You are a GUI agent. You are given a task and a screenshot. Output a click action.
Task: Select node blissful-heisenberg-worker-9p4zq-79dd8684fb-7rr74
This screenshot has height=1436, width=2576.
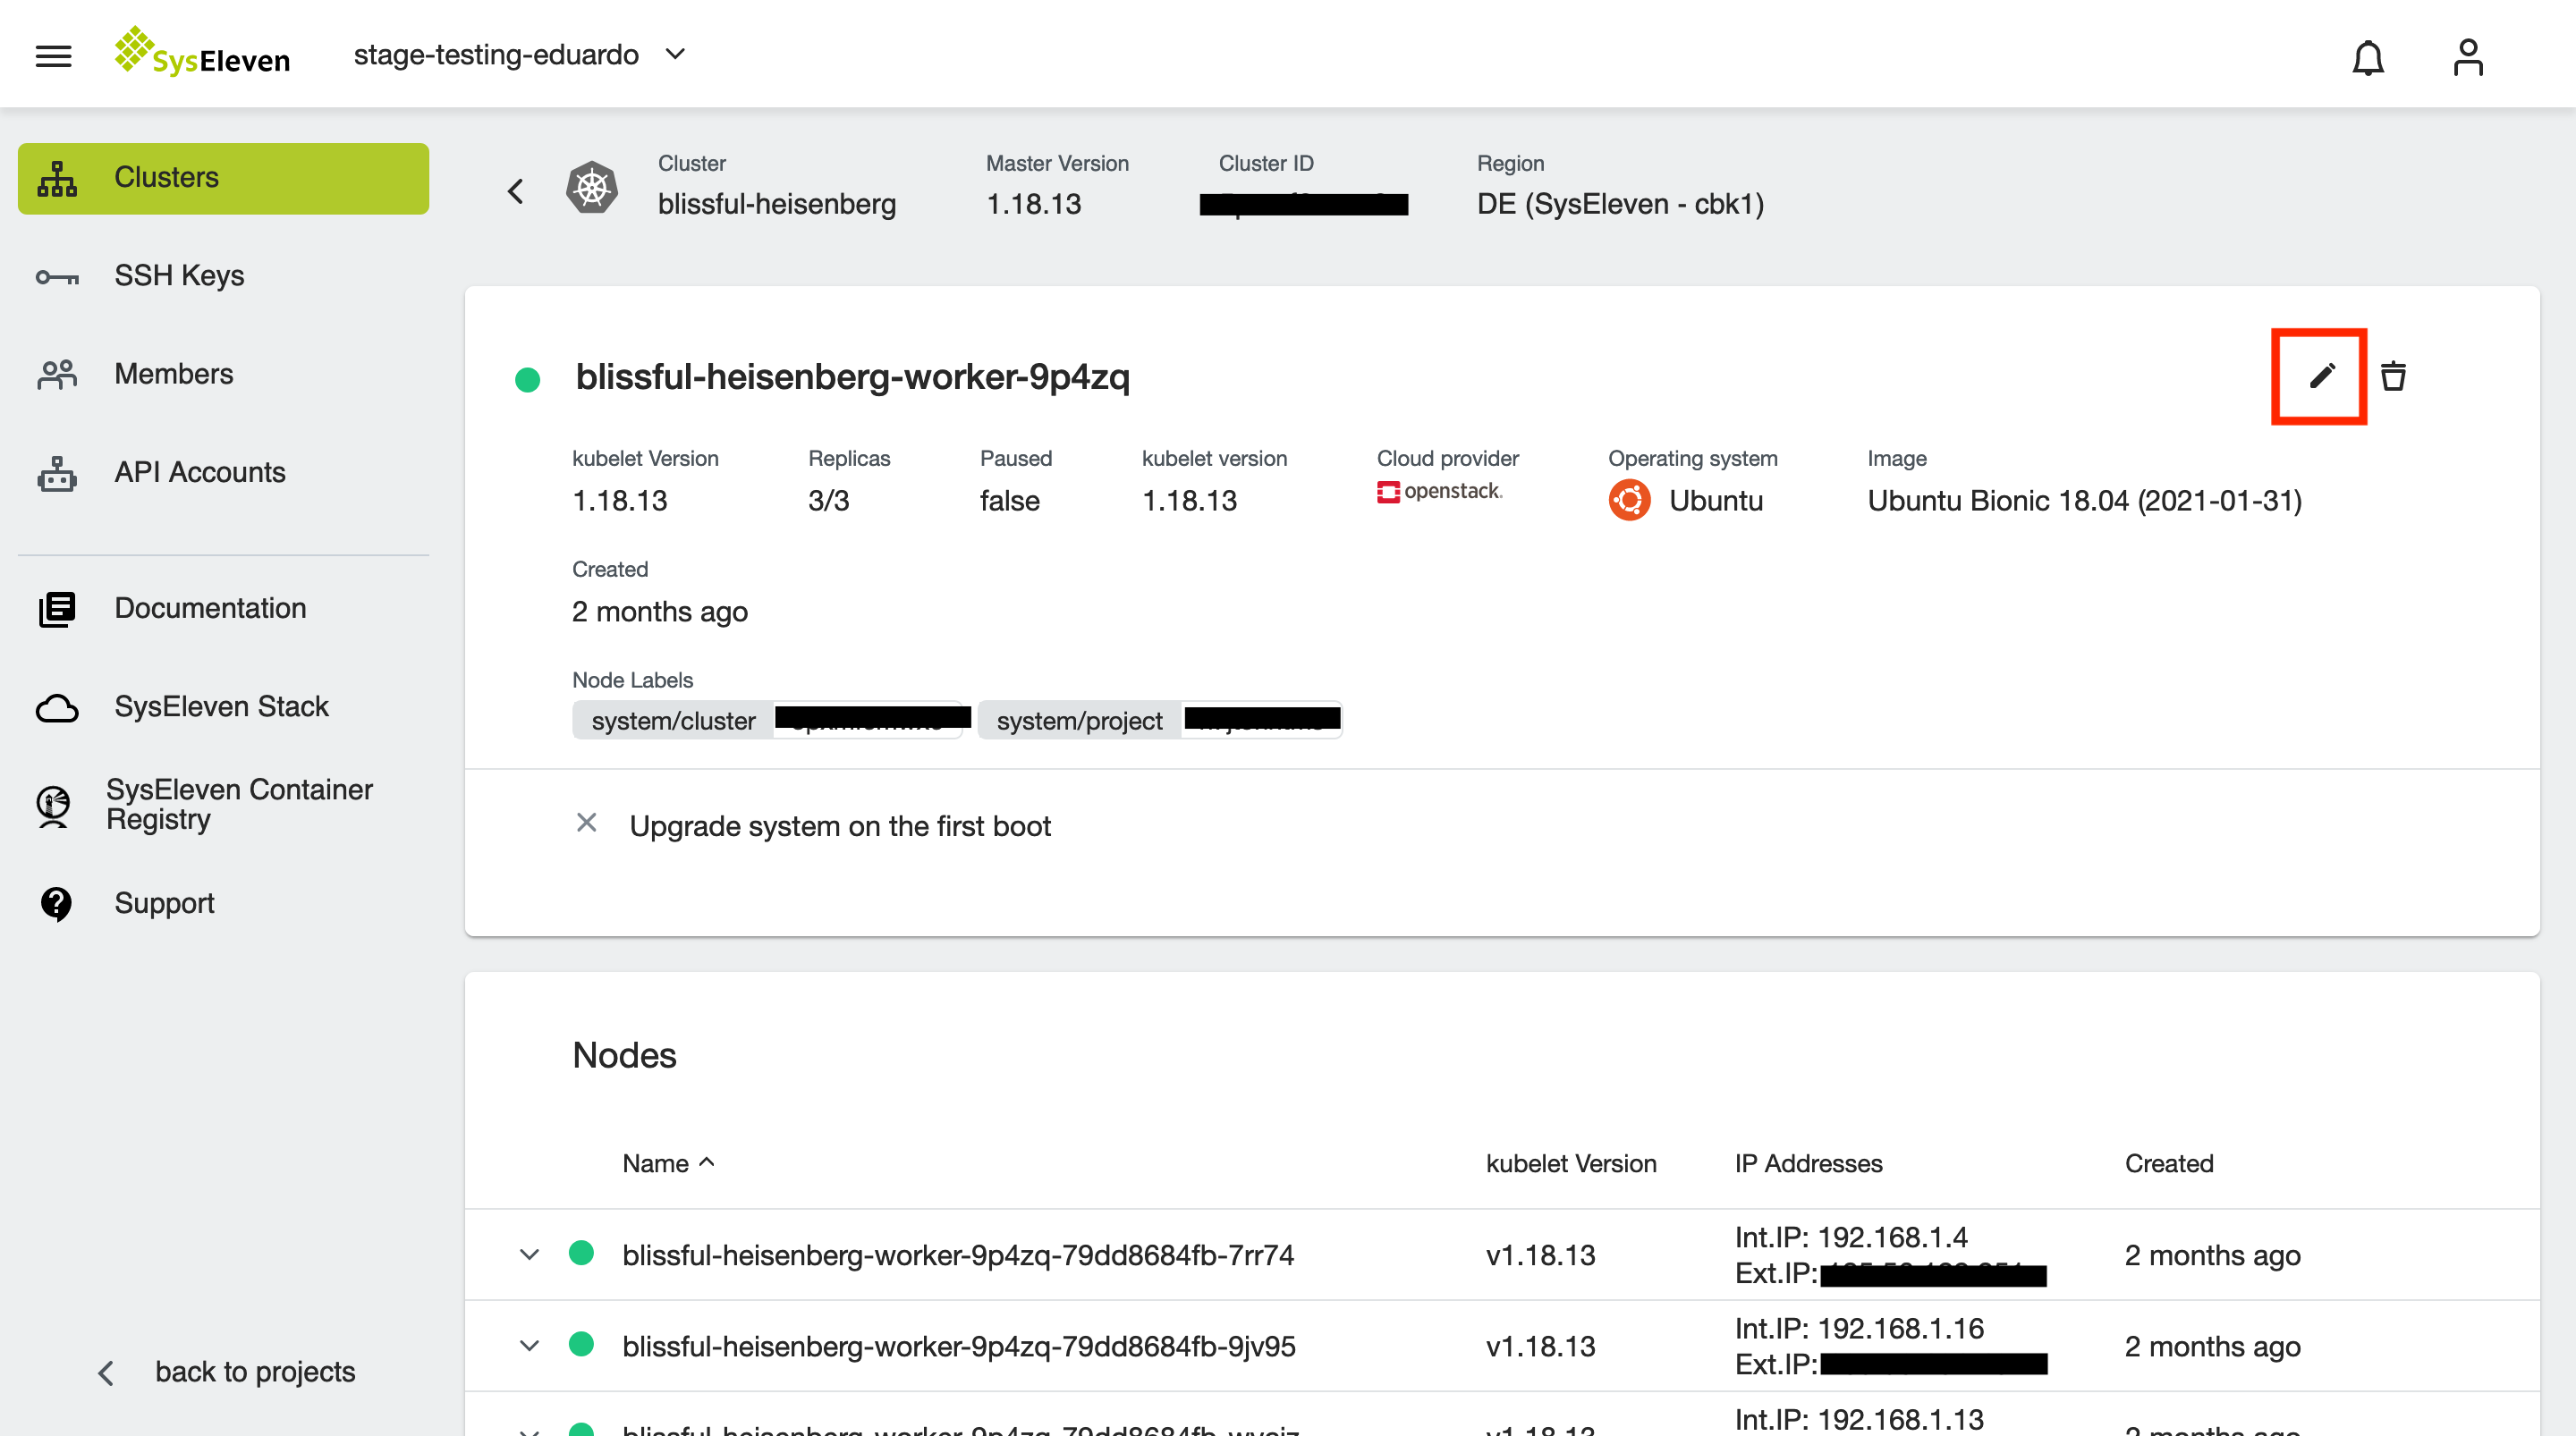click(957, 1255)
